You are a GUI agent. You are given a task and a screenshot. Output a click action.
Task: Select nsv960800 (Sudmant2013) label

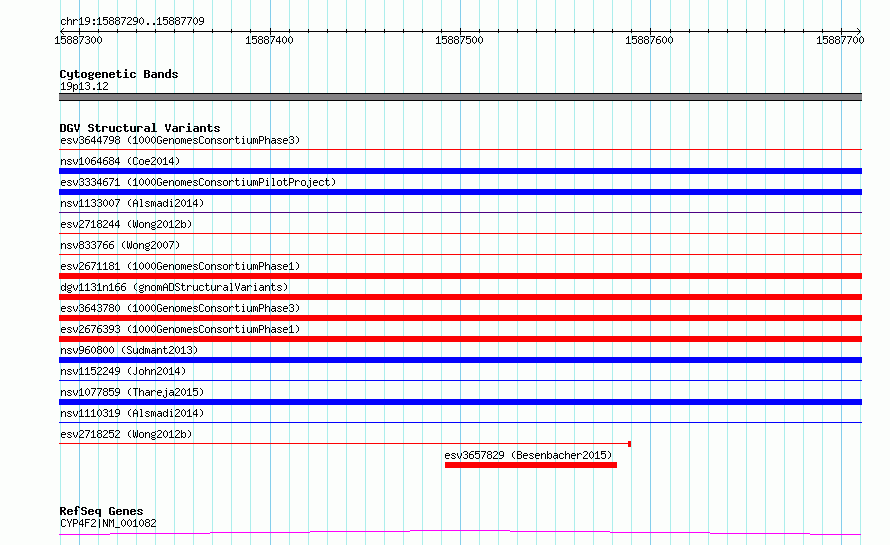tap(129, 350)
